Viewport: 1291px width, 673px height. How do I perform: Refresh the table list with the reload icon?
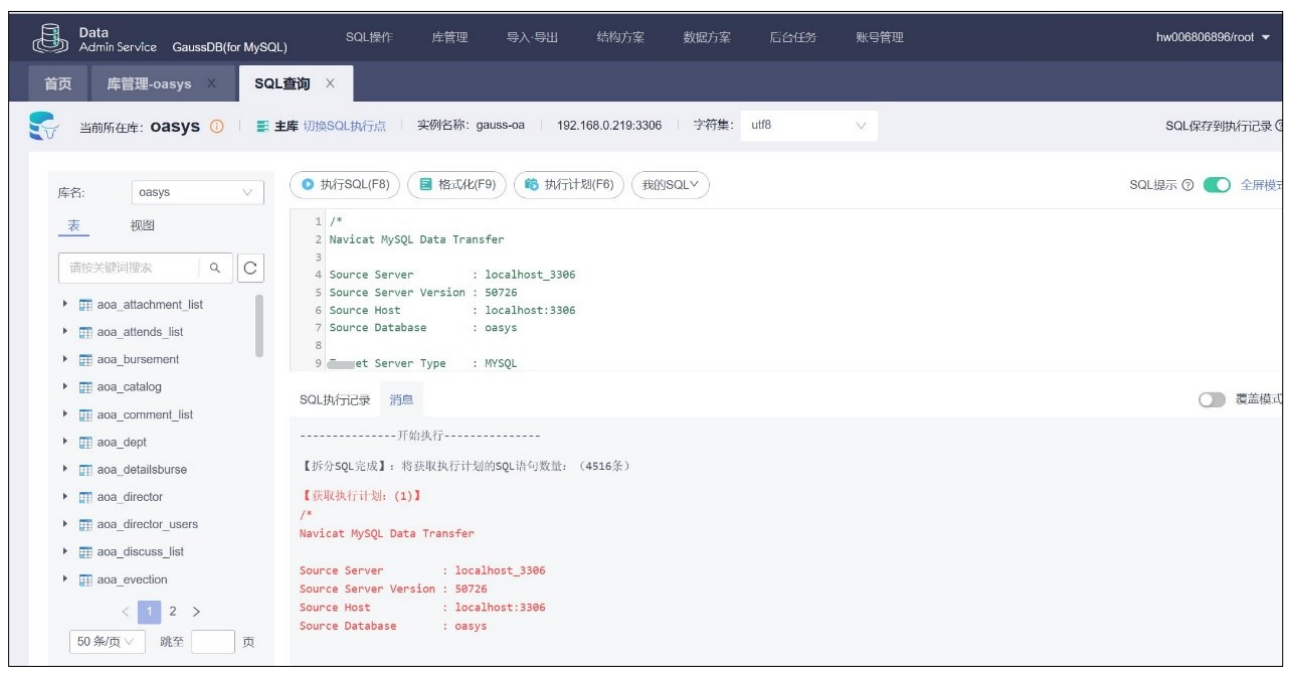coord(250,268)
